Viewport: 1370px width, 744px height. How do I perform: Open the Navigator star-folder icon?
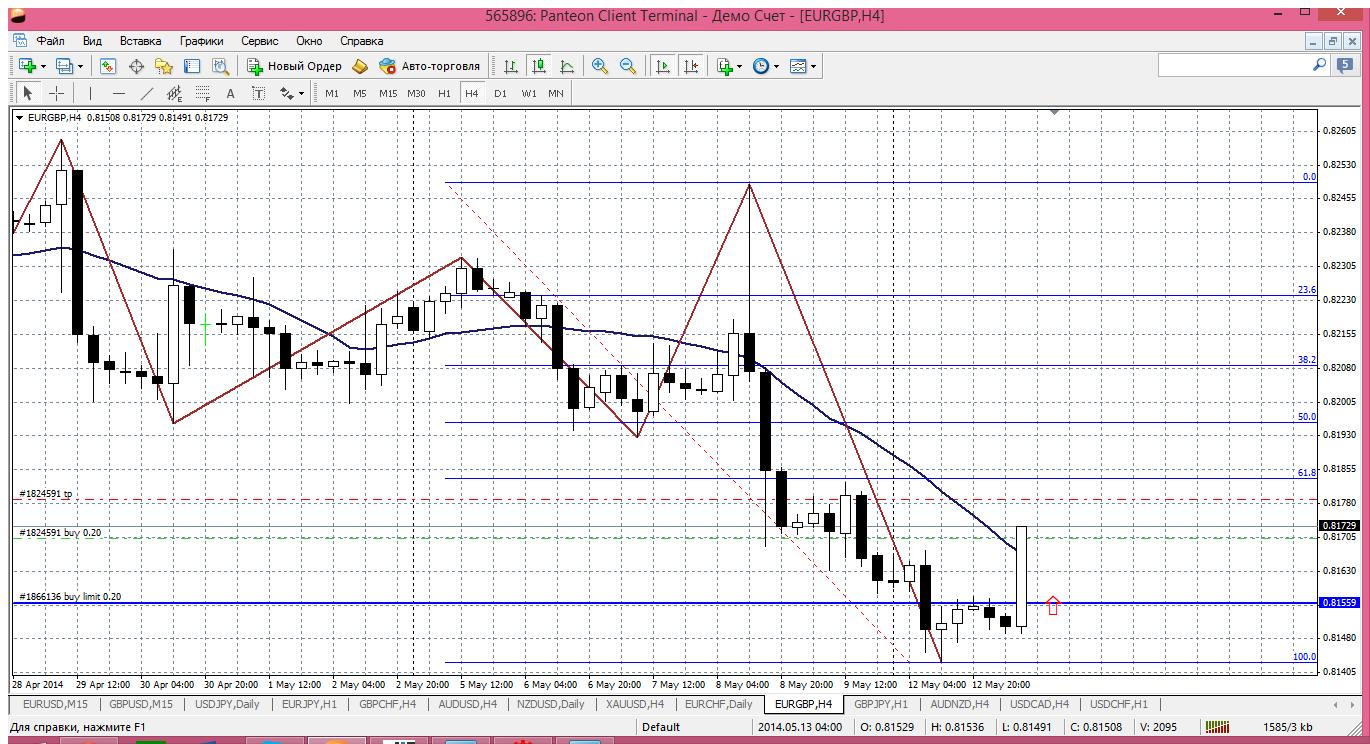[164, 66]
